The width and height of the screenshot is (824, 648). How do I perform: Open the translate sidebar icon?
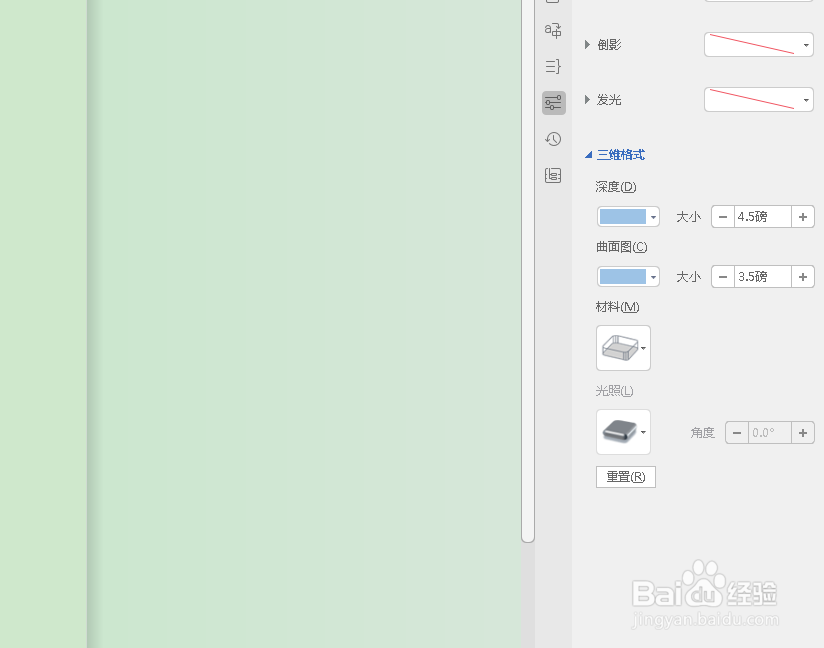click(553, 30)
